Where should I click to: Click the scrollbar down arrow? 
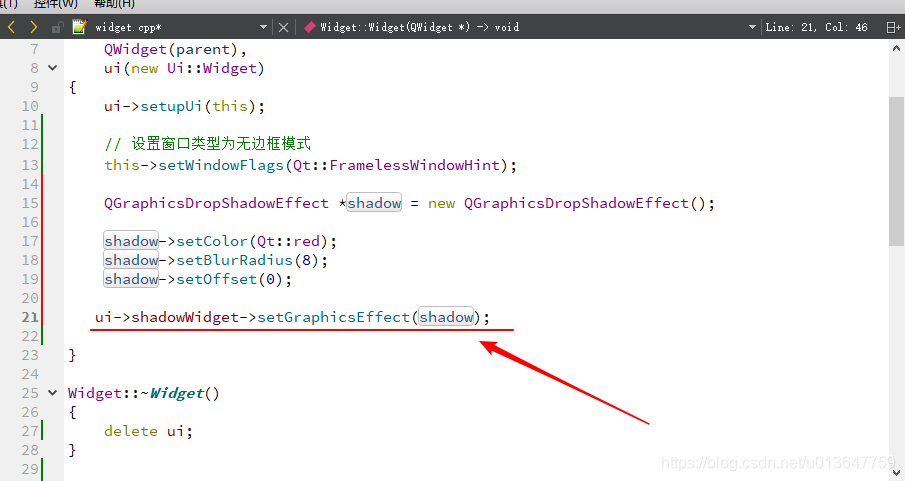(896, 472)
